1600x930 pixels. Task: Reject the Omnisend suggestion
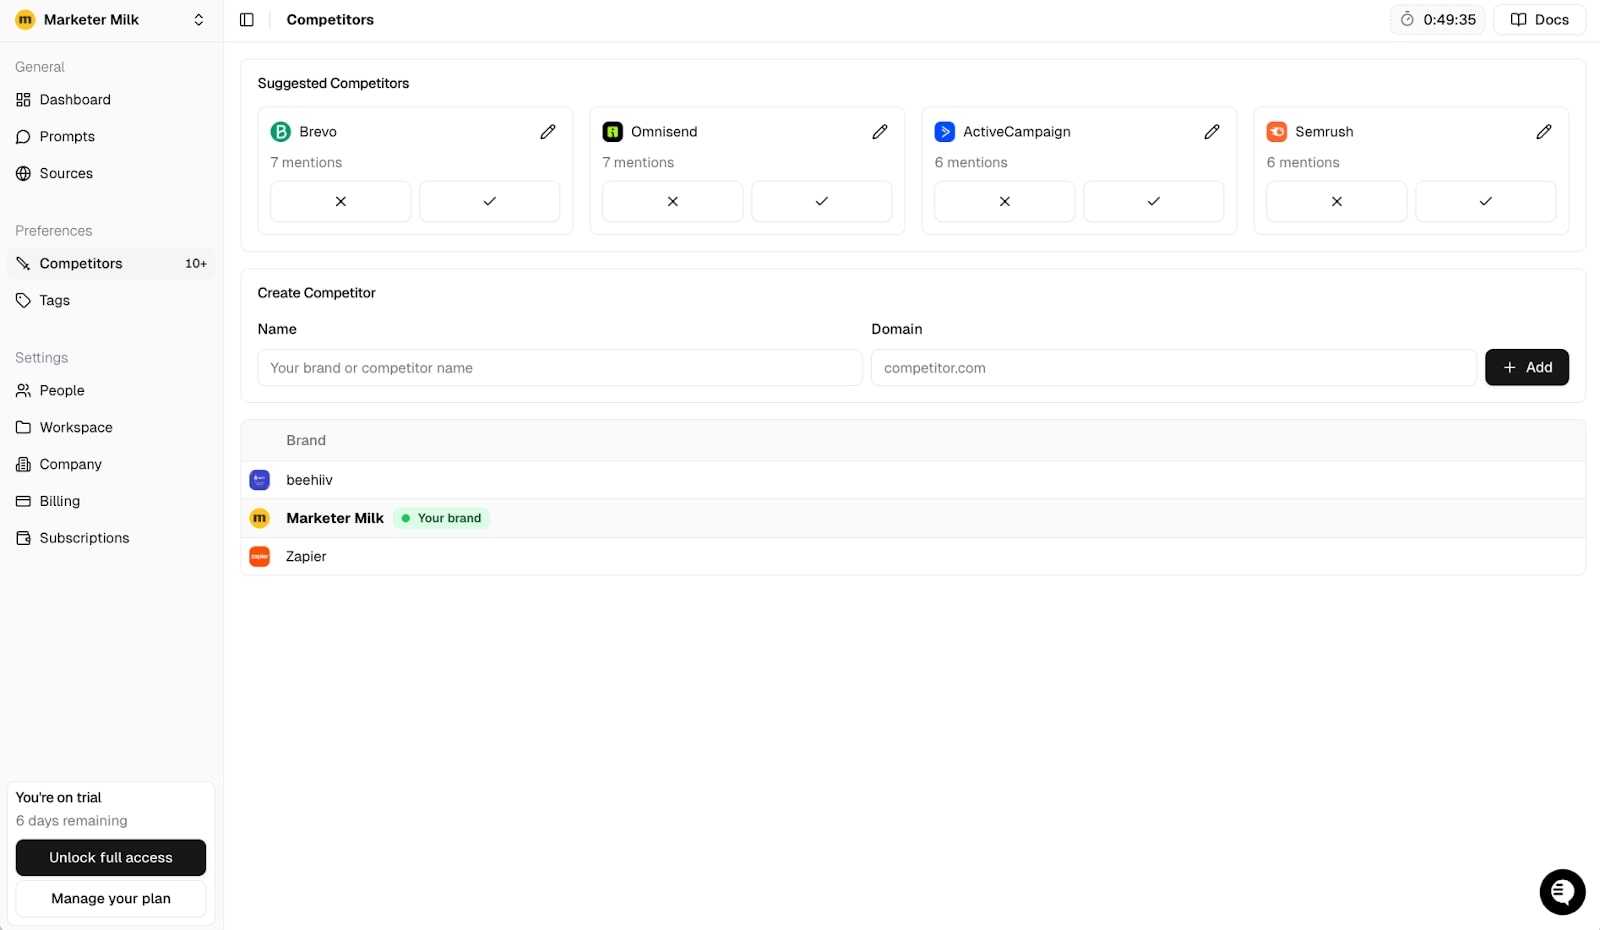point(673,202)
